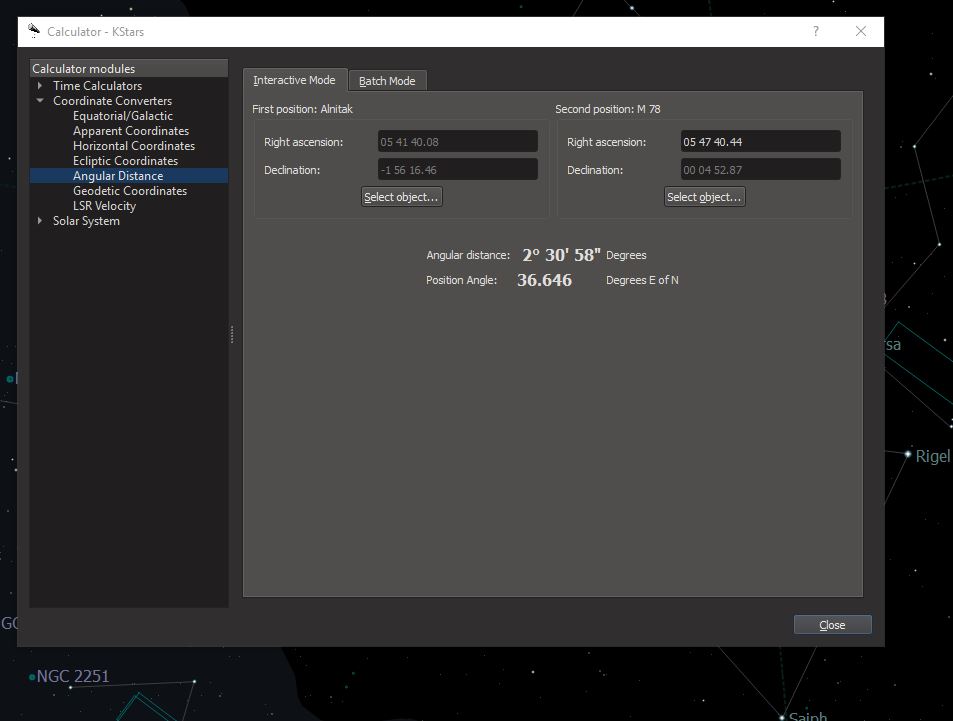Click first position Right ascension field

tap(458, 142)
